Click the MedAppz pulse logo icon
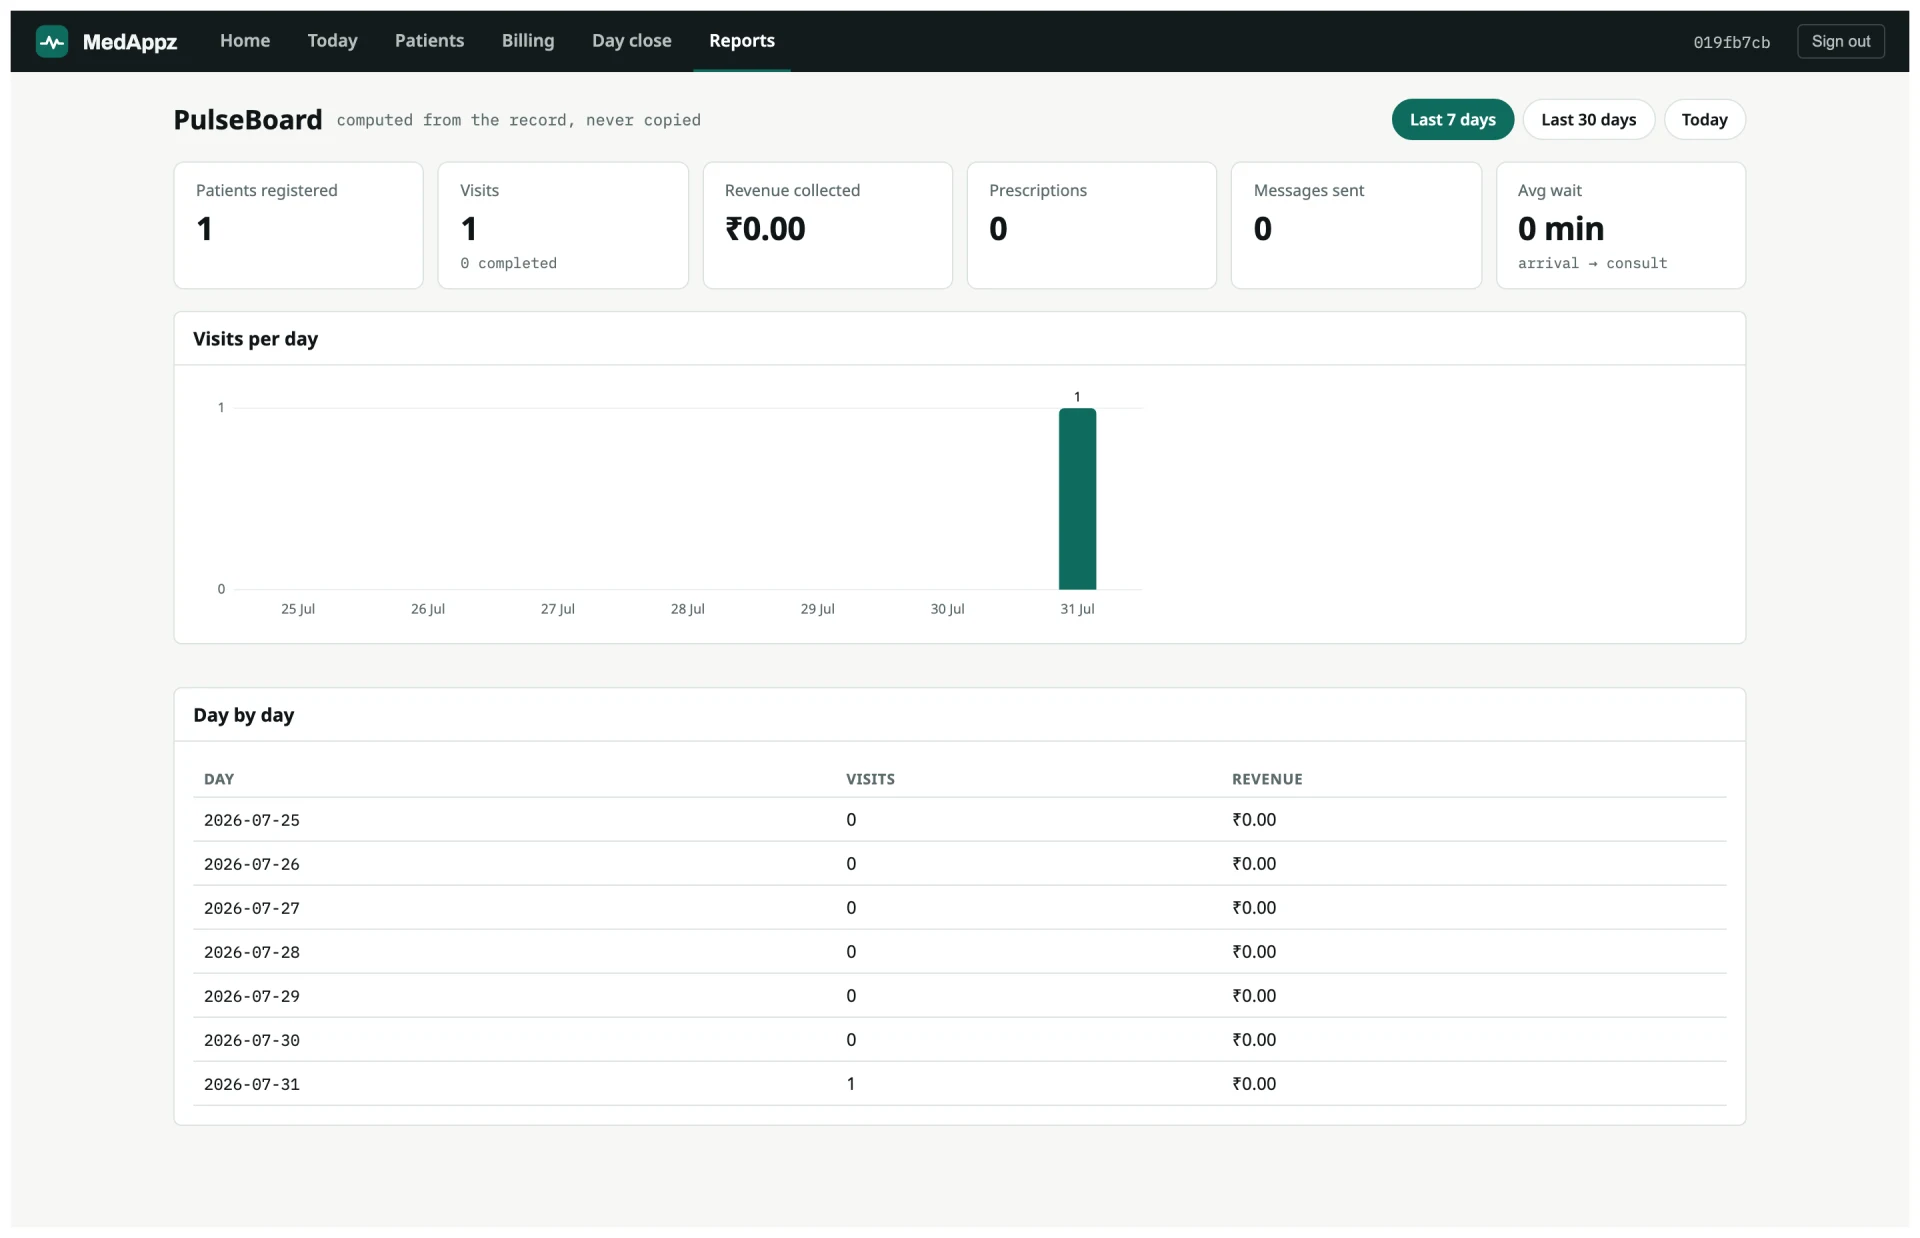 52,41
